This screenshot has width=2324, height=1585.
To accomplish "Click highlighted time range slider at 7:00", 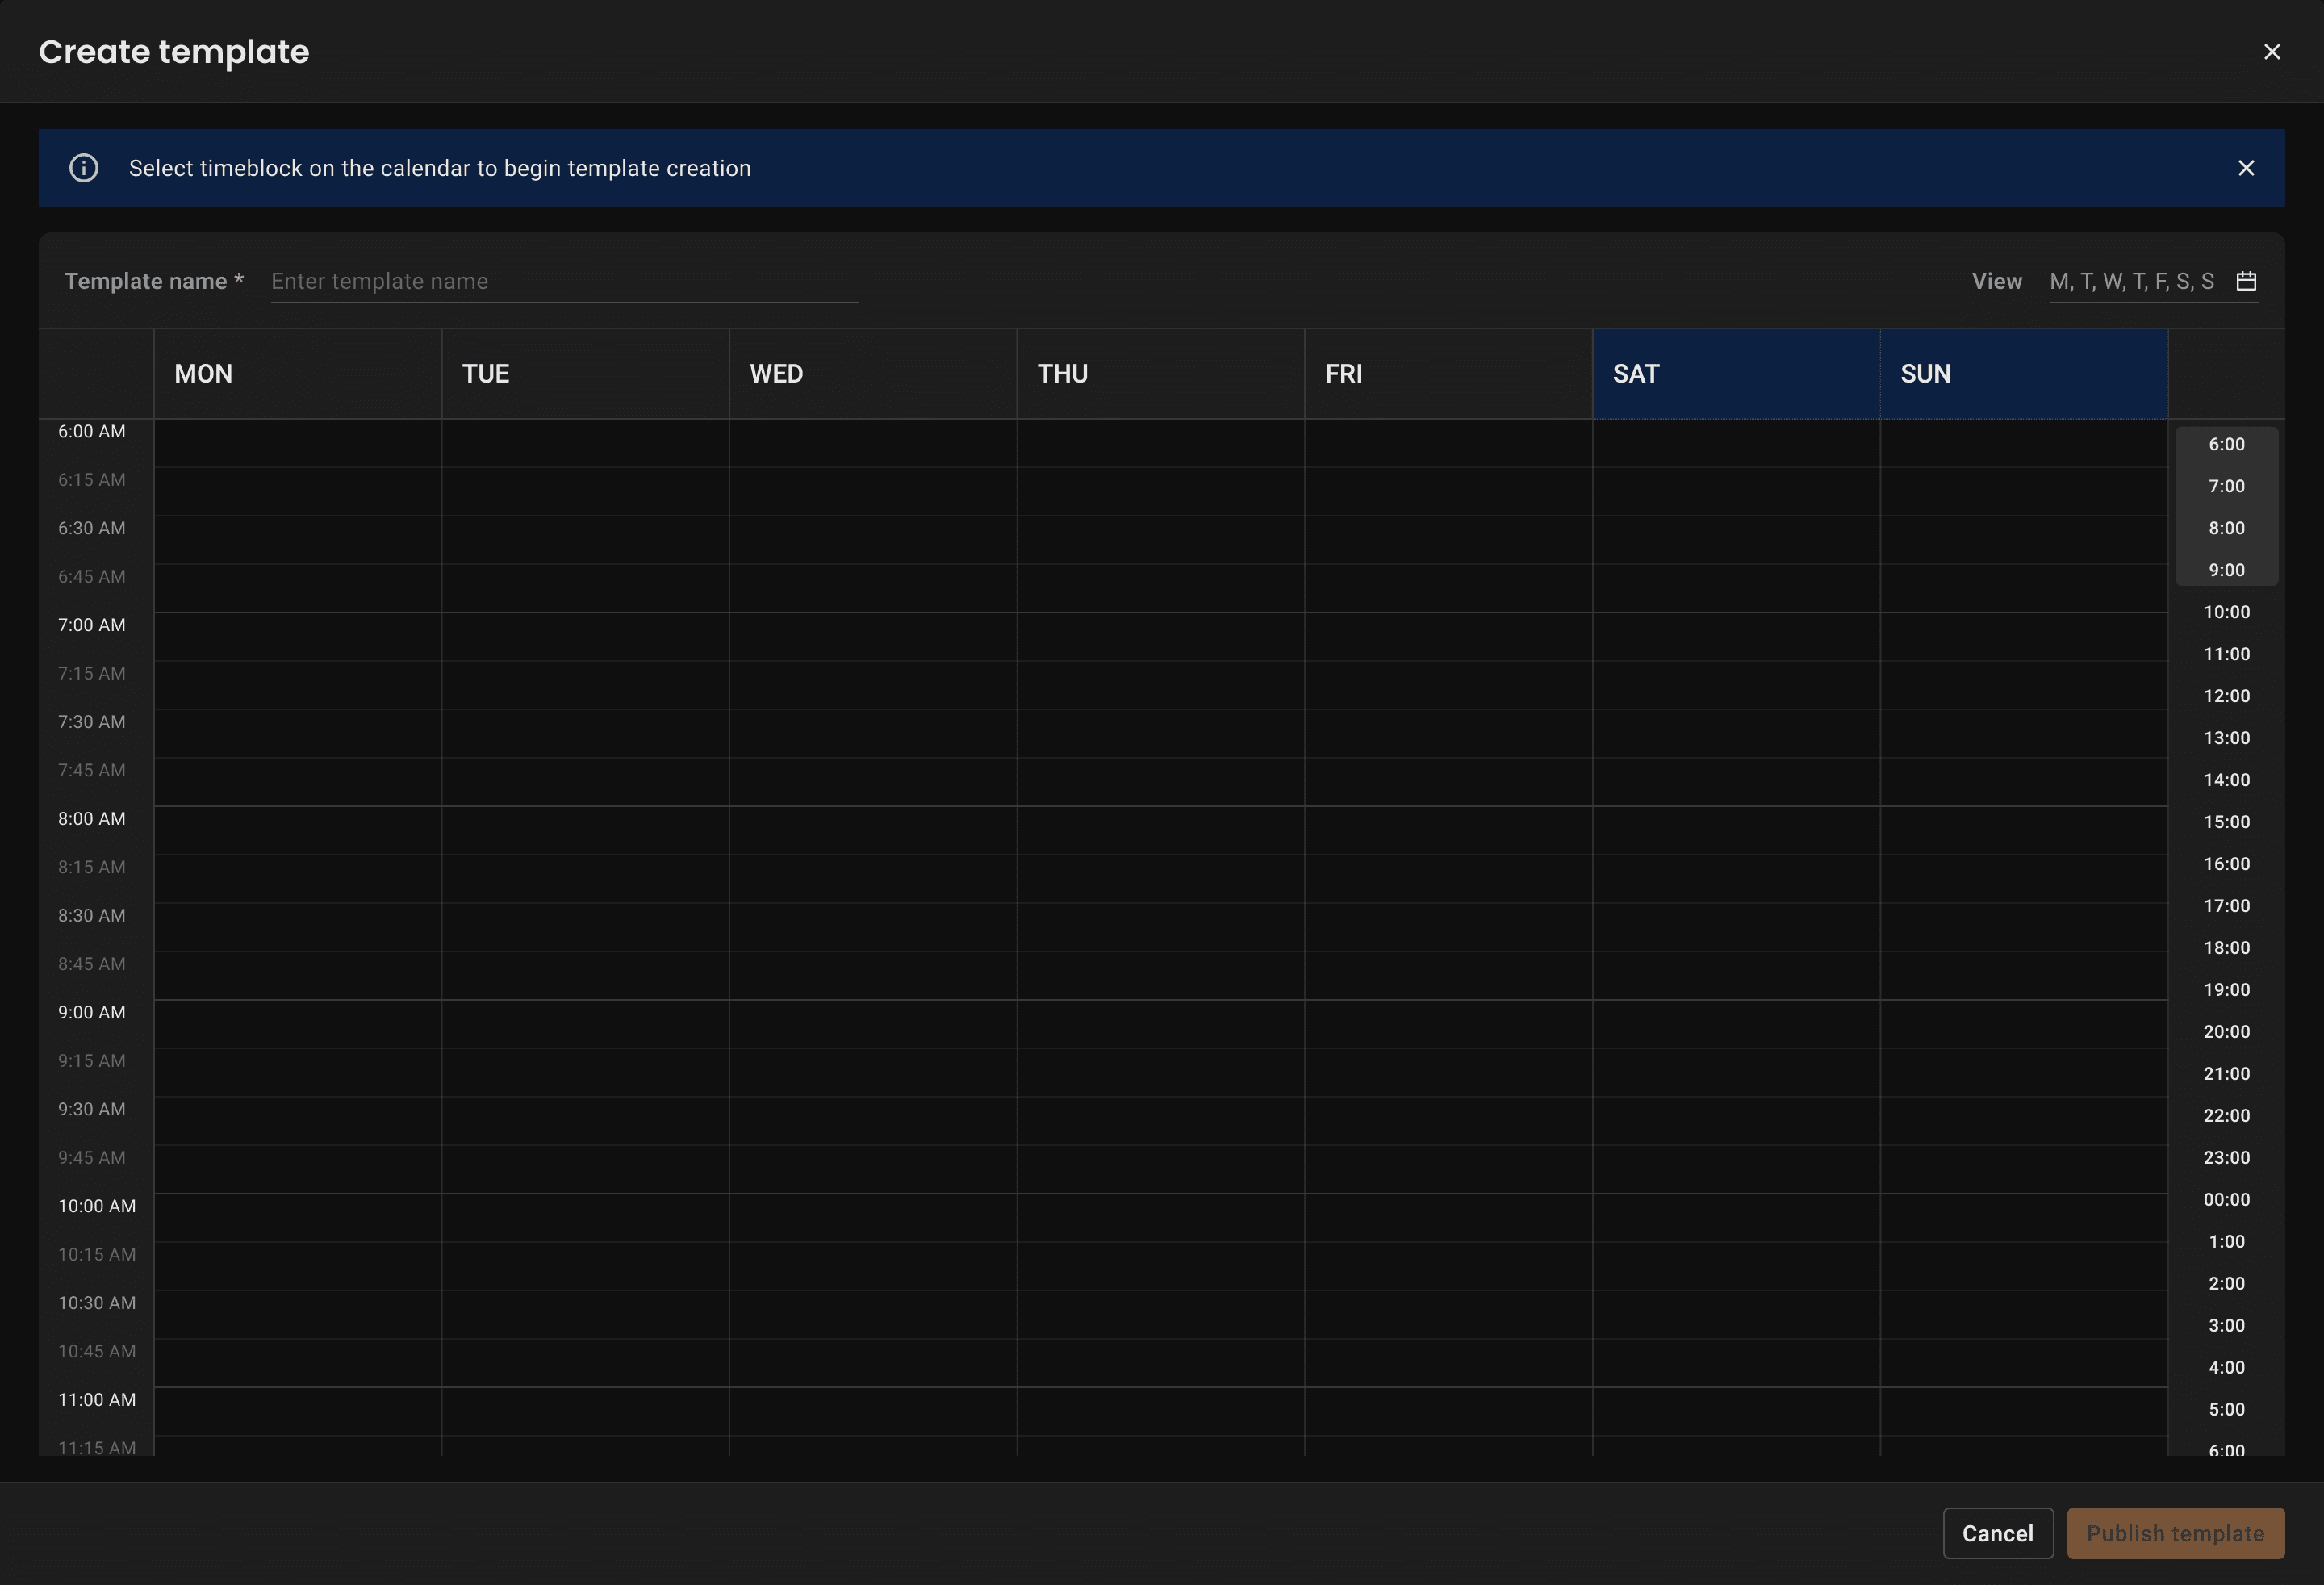I will (2226, 486).
